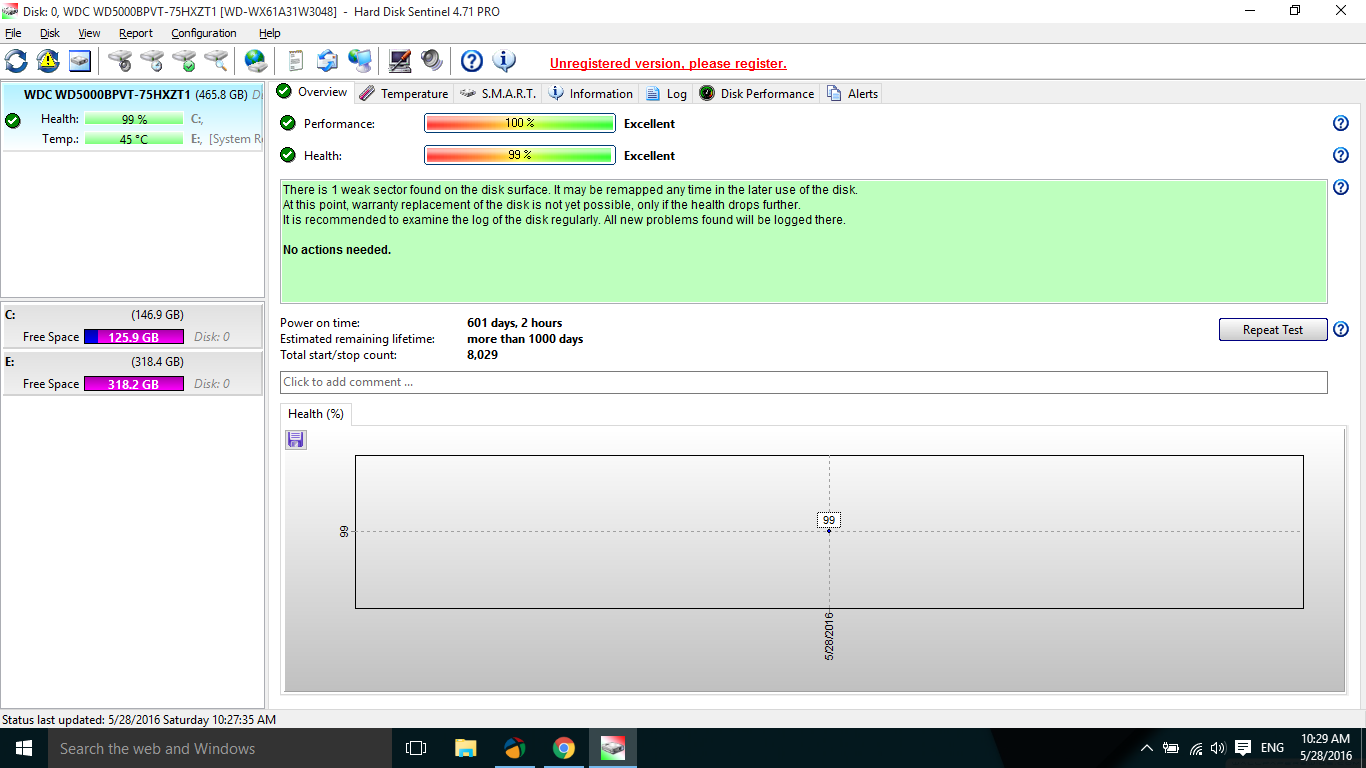Open the Help question mark icon
The image size is (1366, 768).
(x=471, y=61)
